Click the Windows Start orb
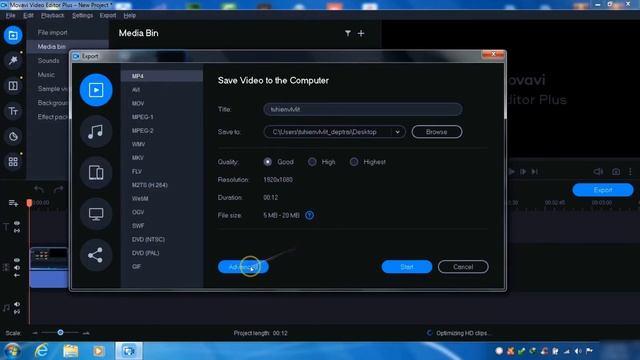The image size is (640, 360). click(12, 351)
